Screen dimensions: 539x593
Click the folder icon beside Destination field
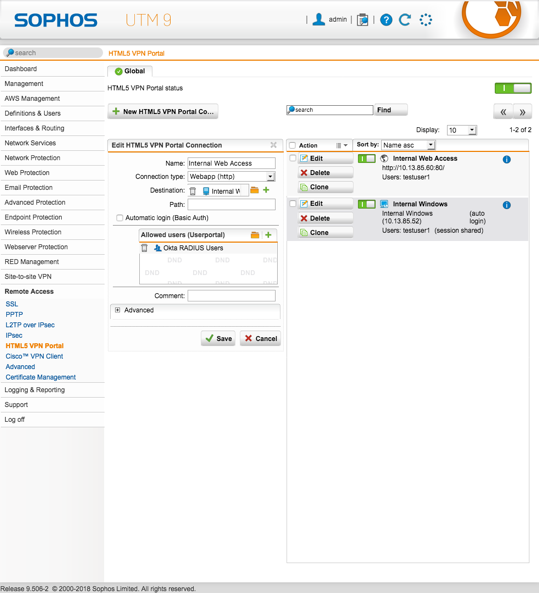(x=255, y=190)
